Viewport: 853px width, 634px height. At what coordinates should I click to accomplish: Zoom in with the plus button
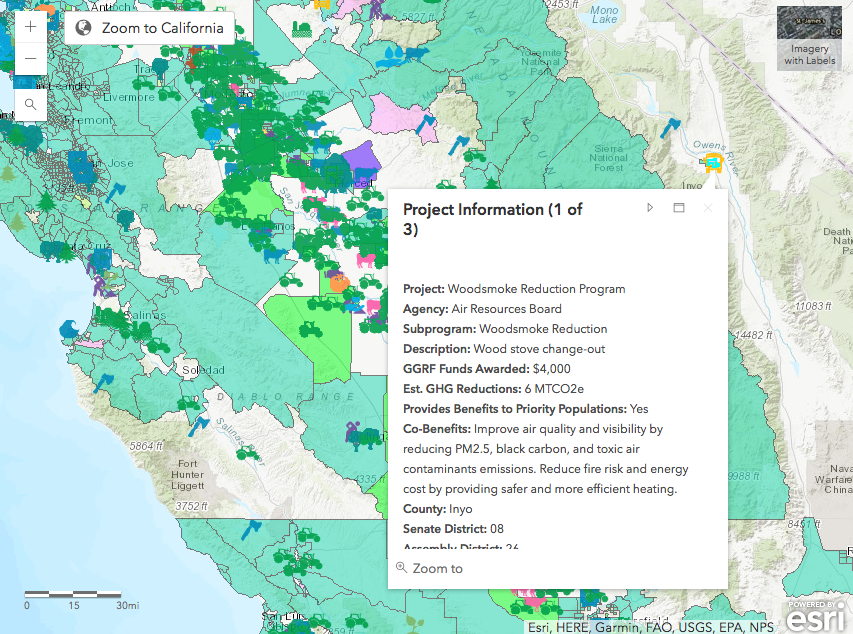pyautogui.click(x=30, y=27)
